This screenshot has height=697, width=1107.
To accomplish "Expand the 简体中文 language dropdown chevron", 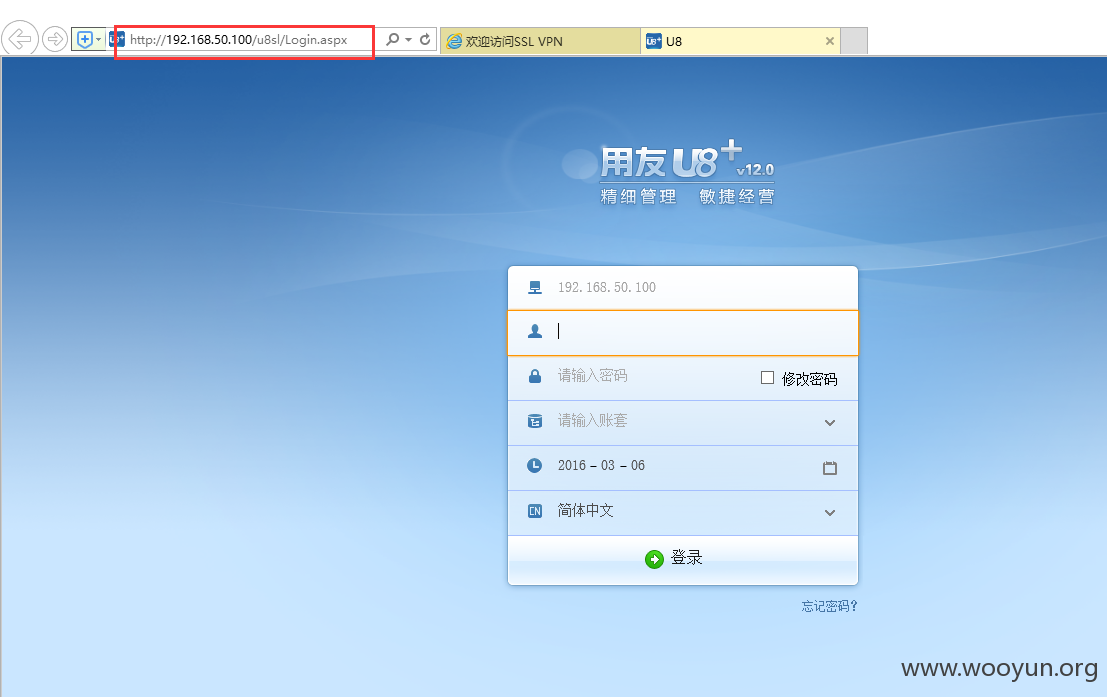I will [830, 513].
